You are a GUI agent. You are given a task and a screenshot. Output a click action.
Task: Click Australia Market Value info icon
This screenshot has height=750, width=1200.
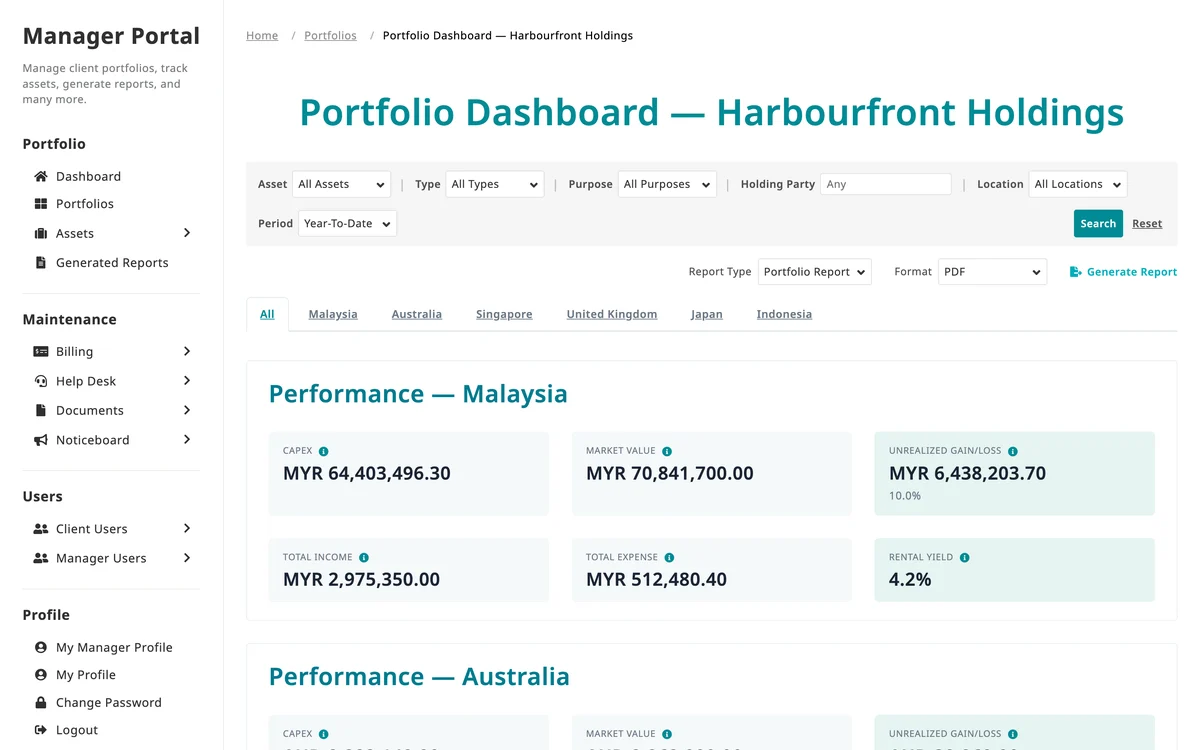[x=667, y=734]
